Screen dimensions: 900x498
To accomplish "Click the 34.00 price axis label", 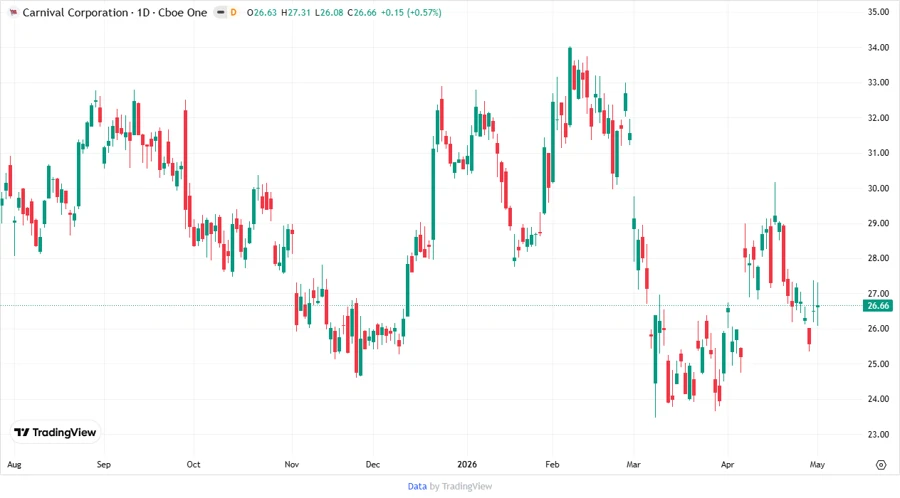I will point(878,48).
